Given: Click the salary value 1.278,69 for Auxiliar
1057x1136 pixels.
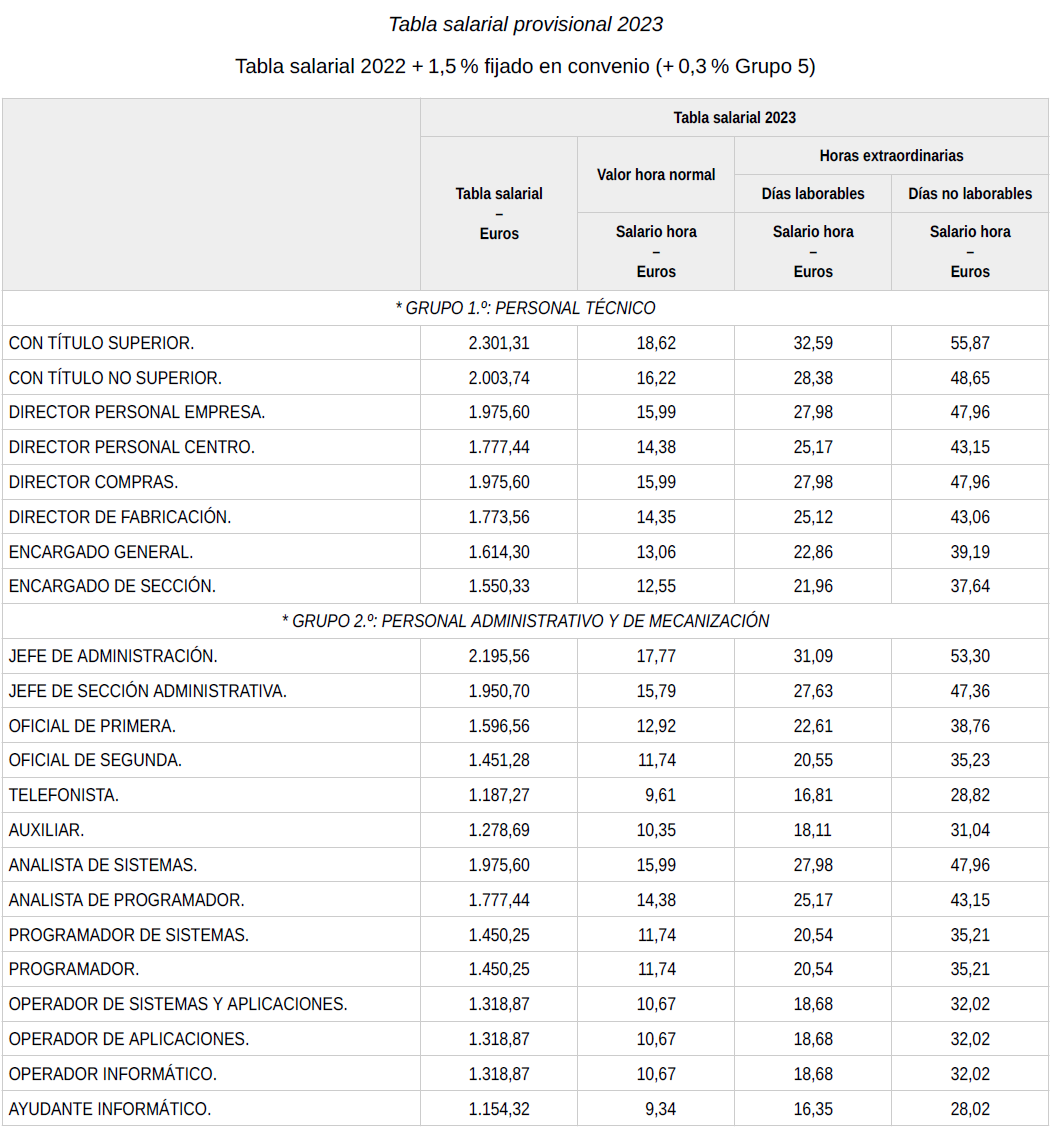Looking at the screenshot, I should coord(499,830).
